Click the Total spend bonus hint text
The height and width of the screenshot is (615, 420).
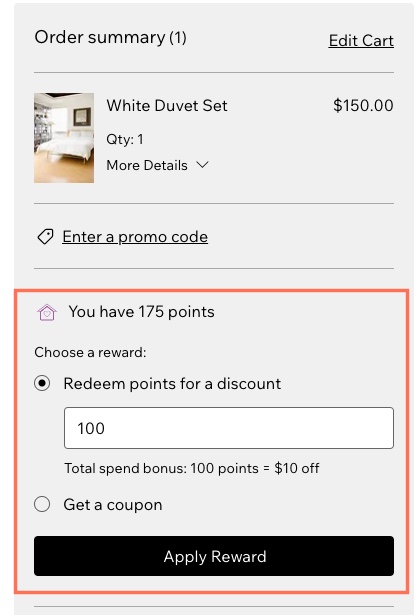coord(192,468)
